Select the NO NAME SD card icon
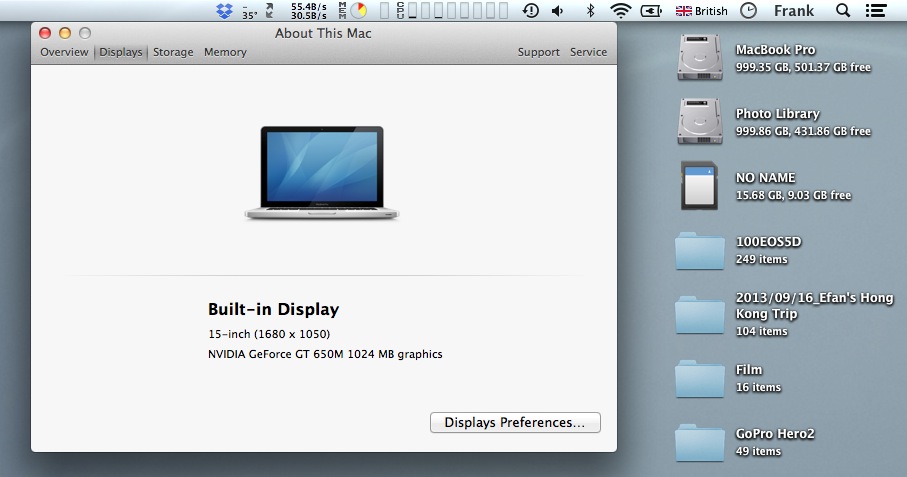 699,185
